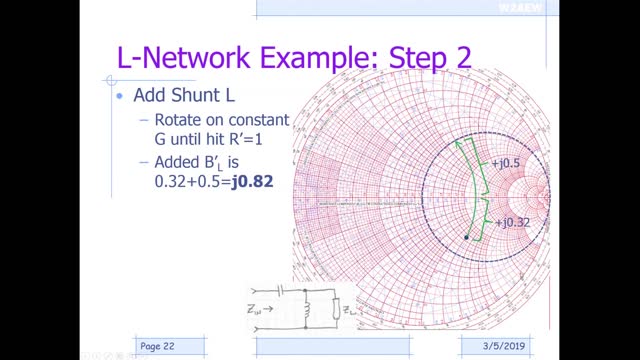Click the "G until hit R'=1" line
Image resolution: width=640 pixels, height=360 pixels.
[208, 139]
